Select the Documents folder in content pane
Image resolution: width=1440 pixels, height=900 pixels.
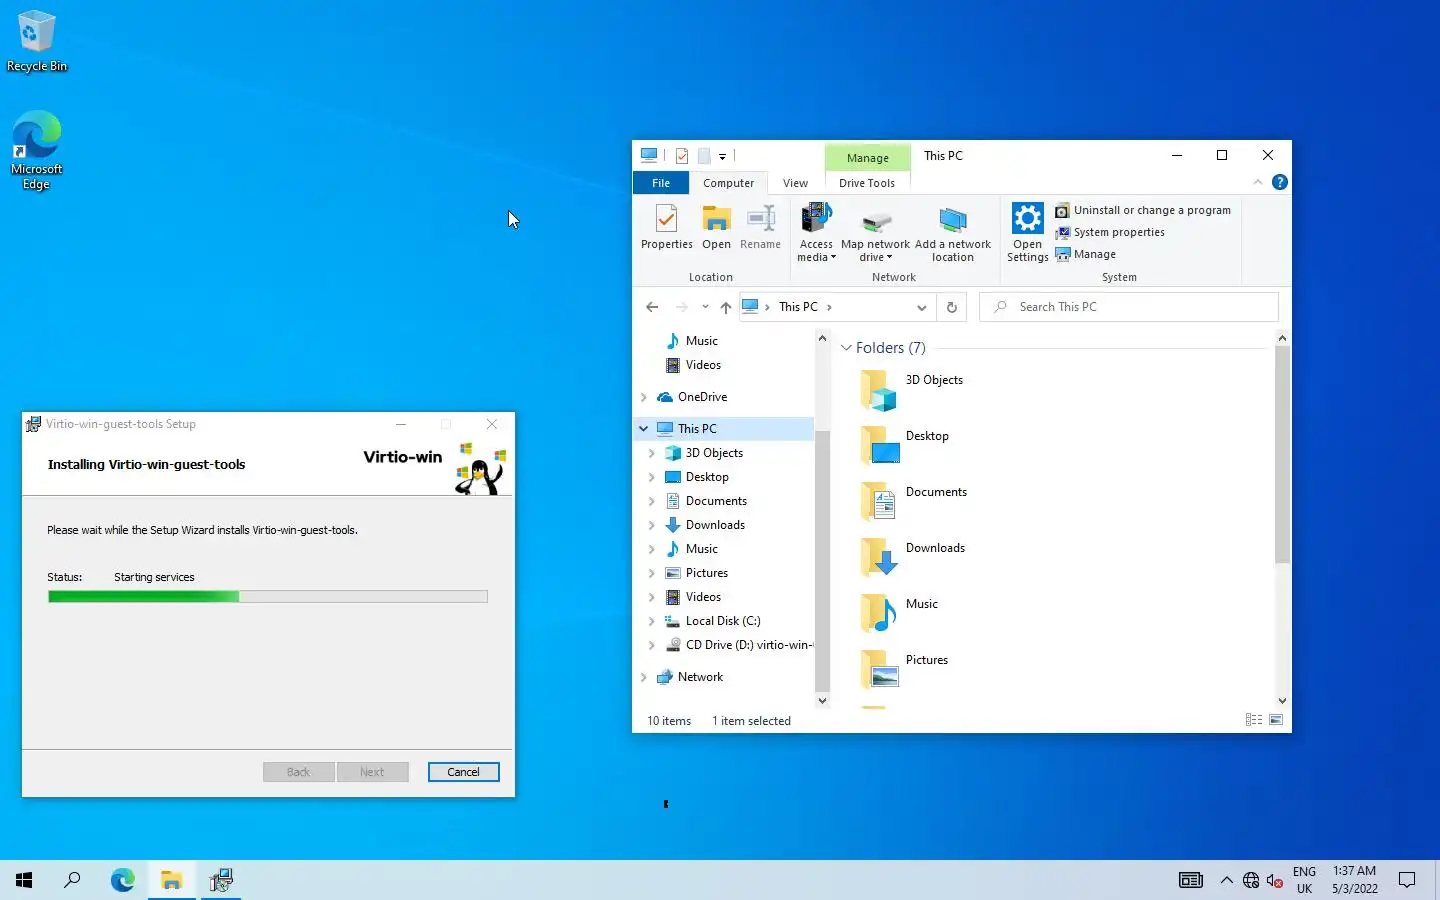tap(914, 501)
